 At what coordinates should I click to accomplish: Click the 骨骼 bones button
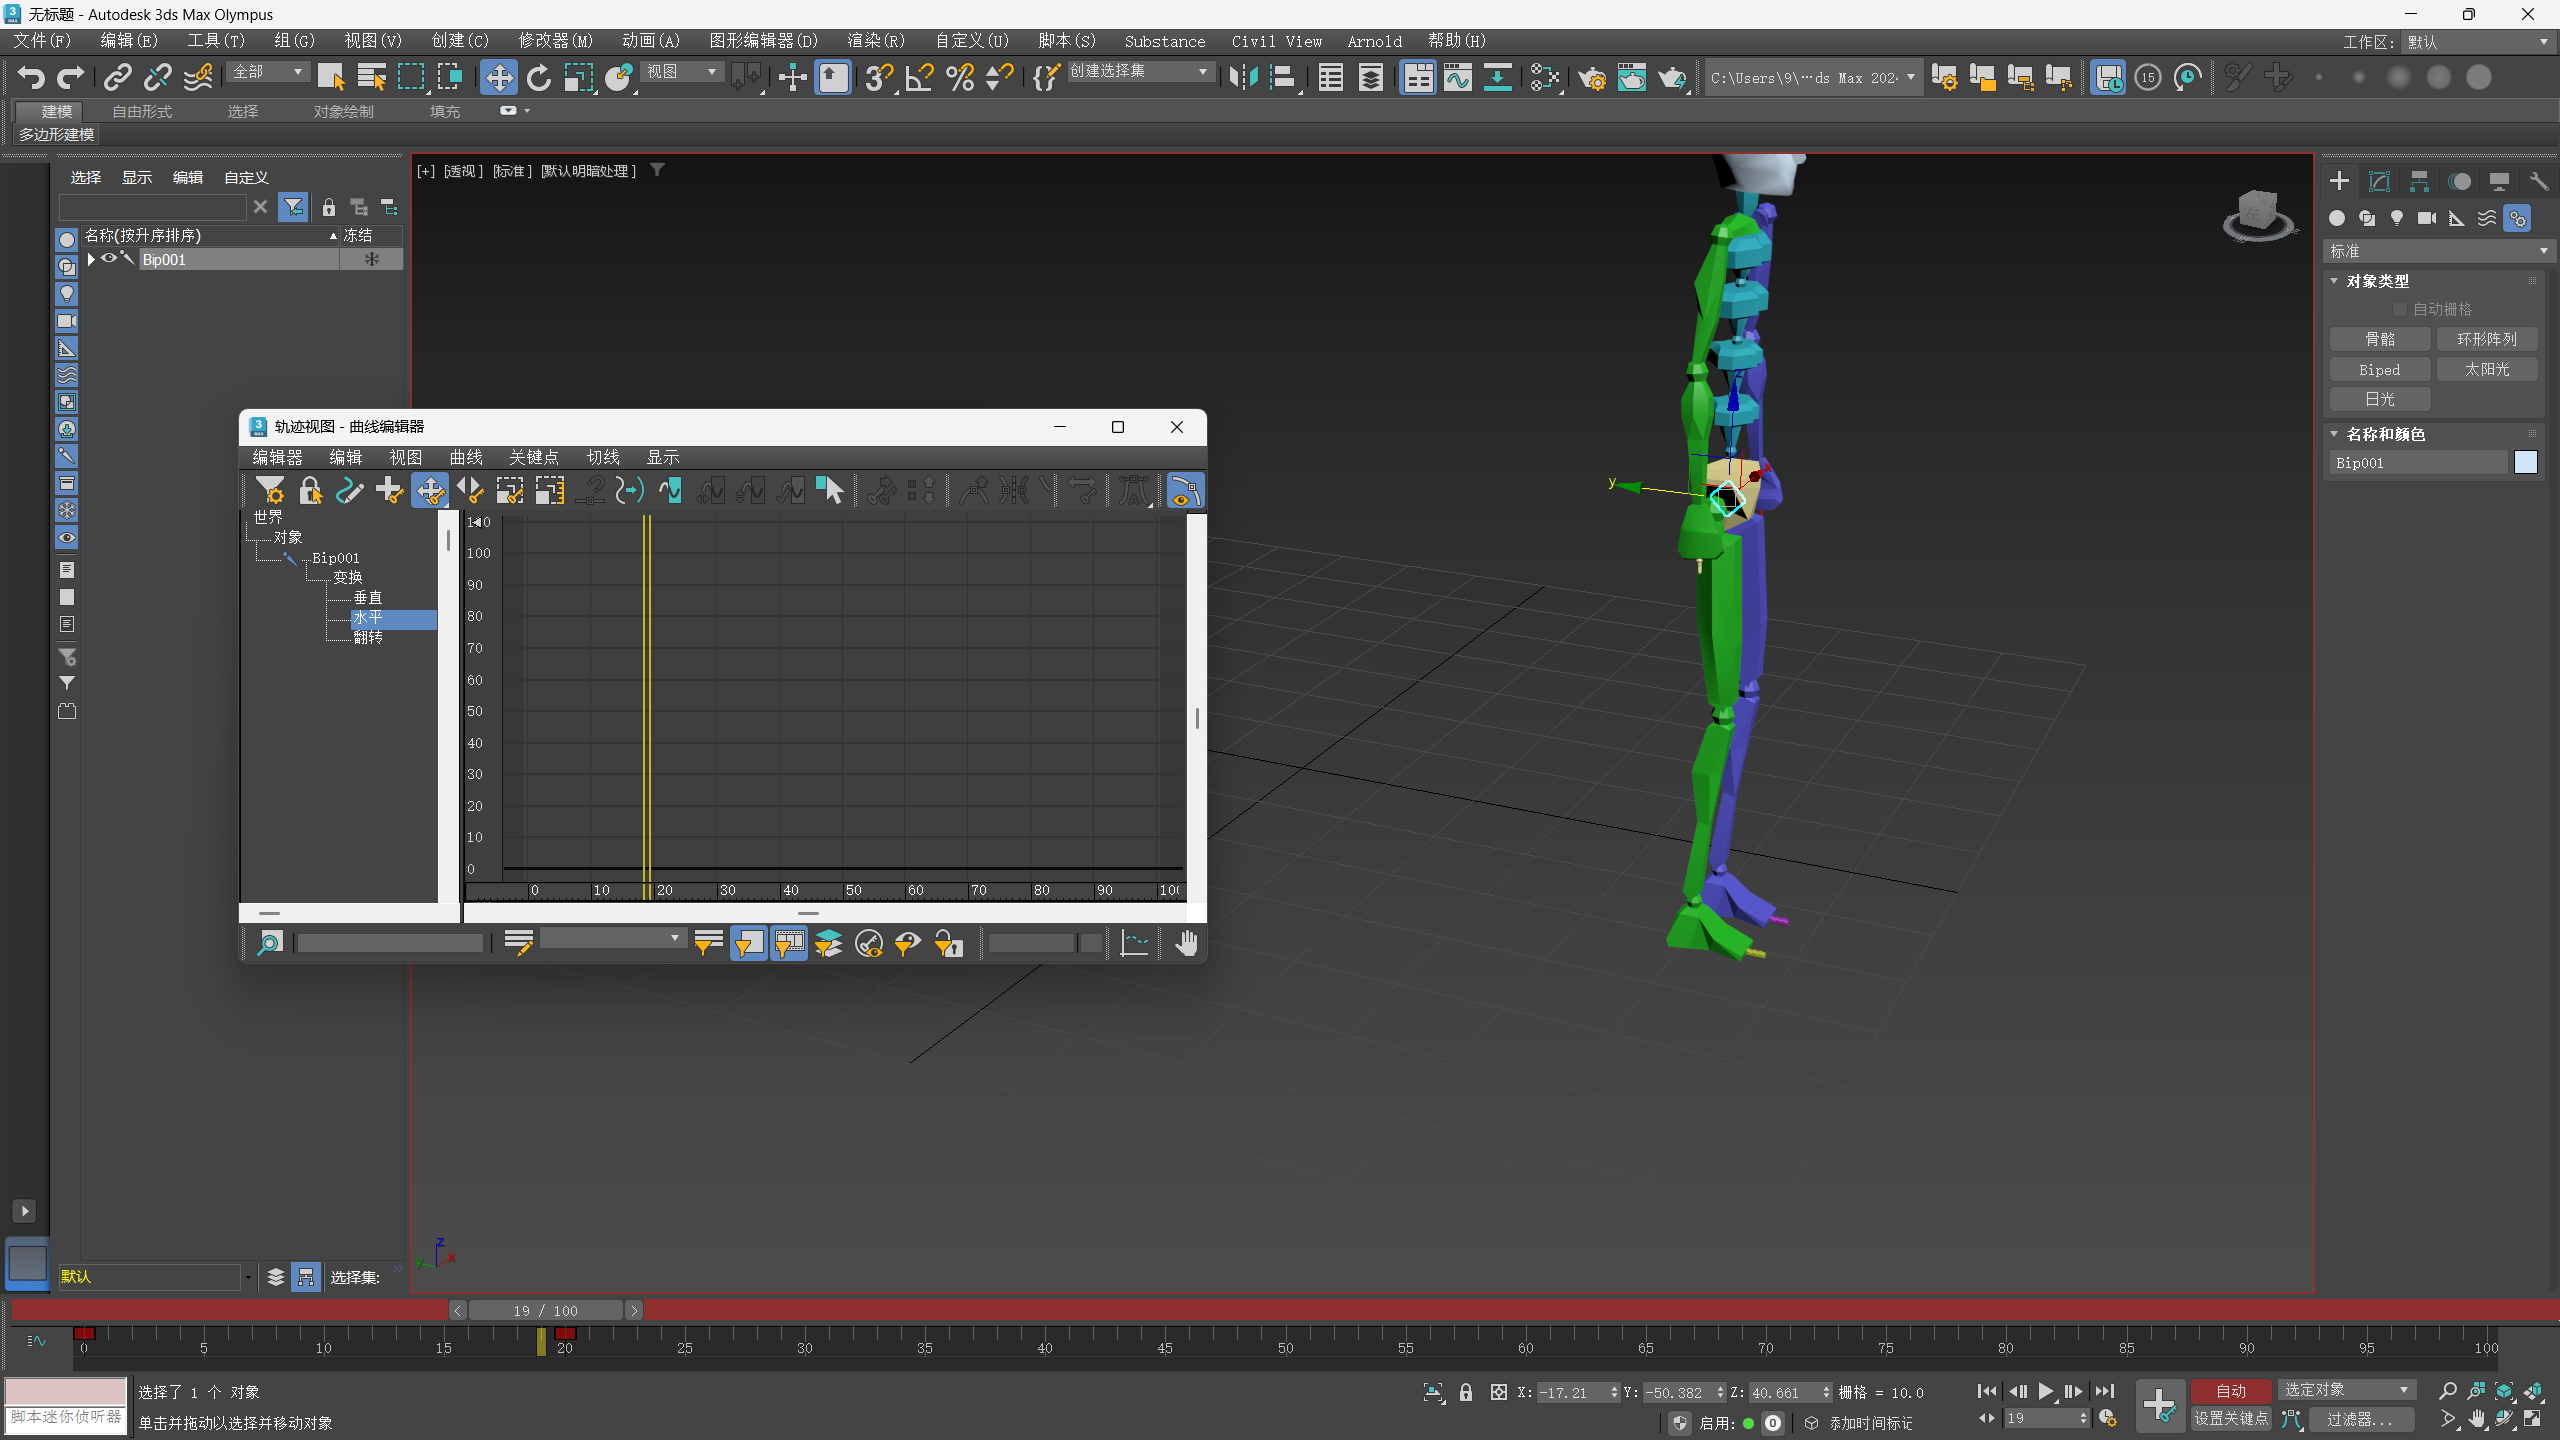coord(2380,339)
